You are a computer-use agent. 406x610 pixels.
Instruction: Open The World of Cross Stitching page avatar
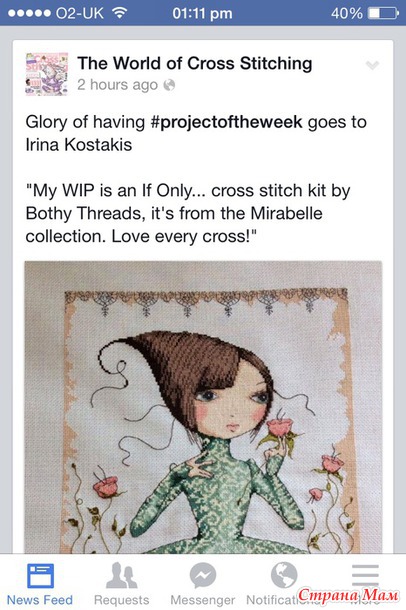click(x=46, y=74)
